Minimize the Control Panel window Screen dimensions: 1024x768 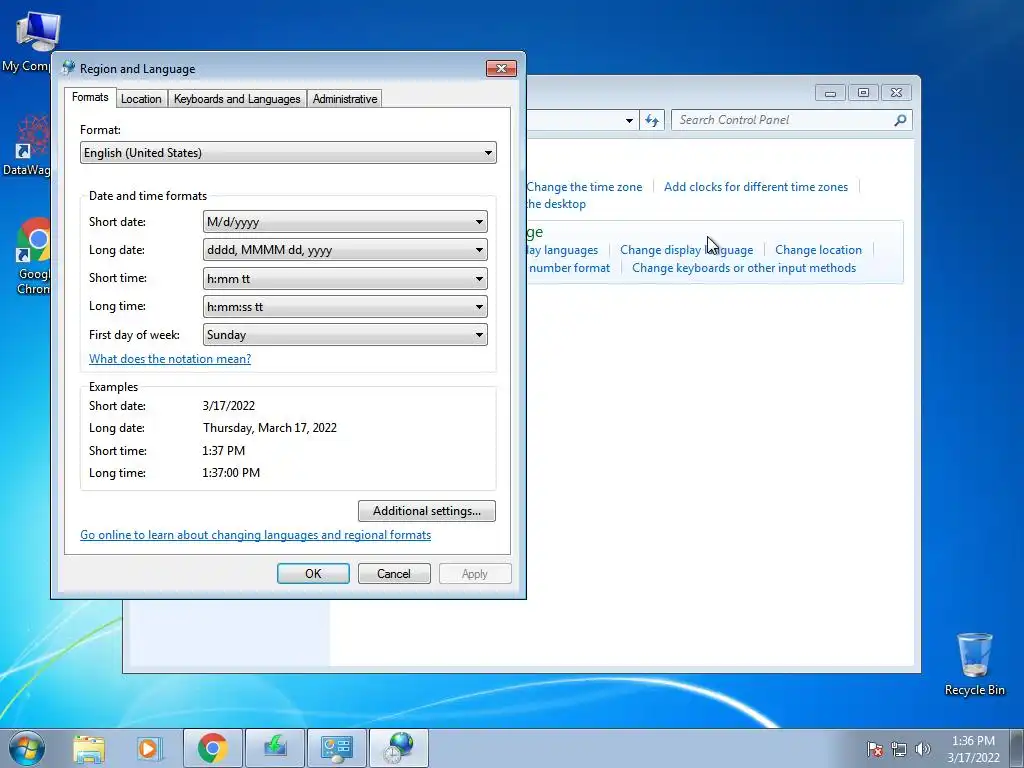(x=830, y=93)
